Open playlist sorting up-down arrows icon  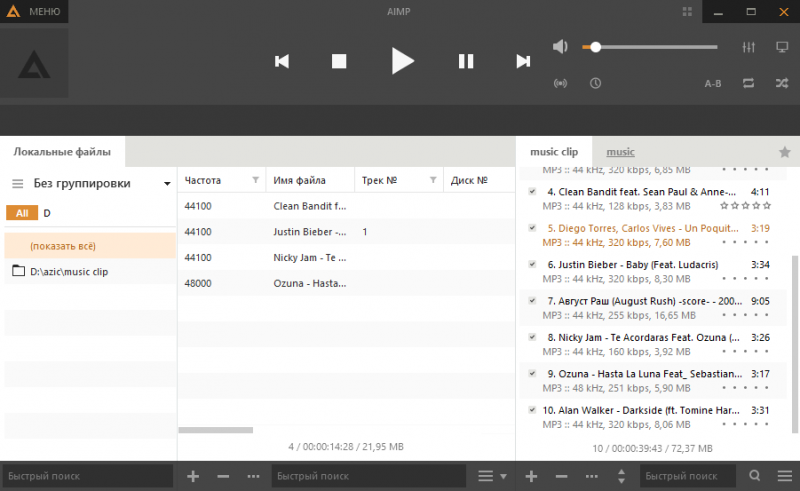pos(621,476)
